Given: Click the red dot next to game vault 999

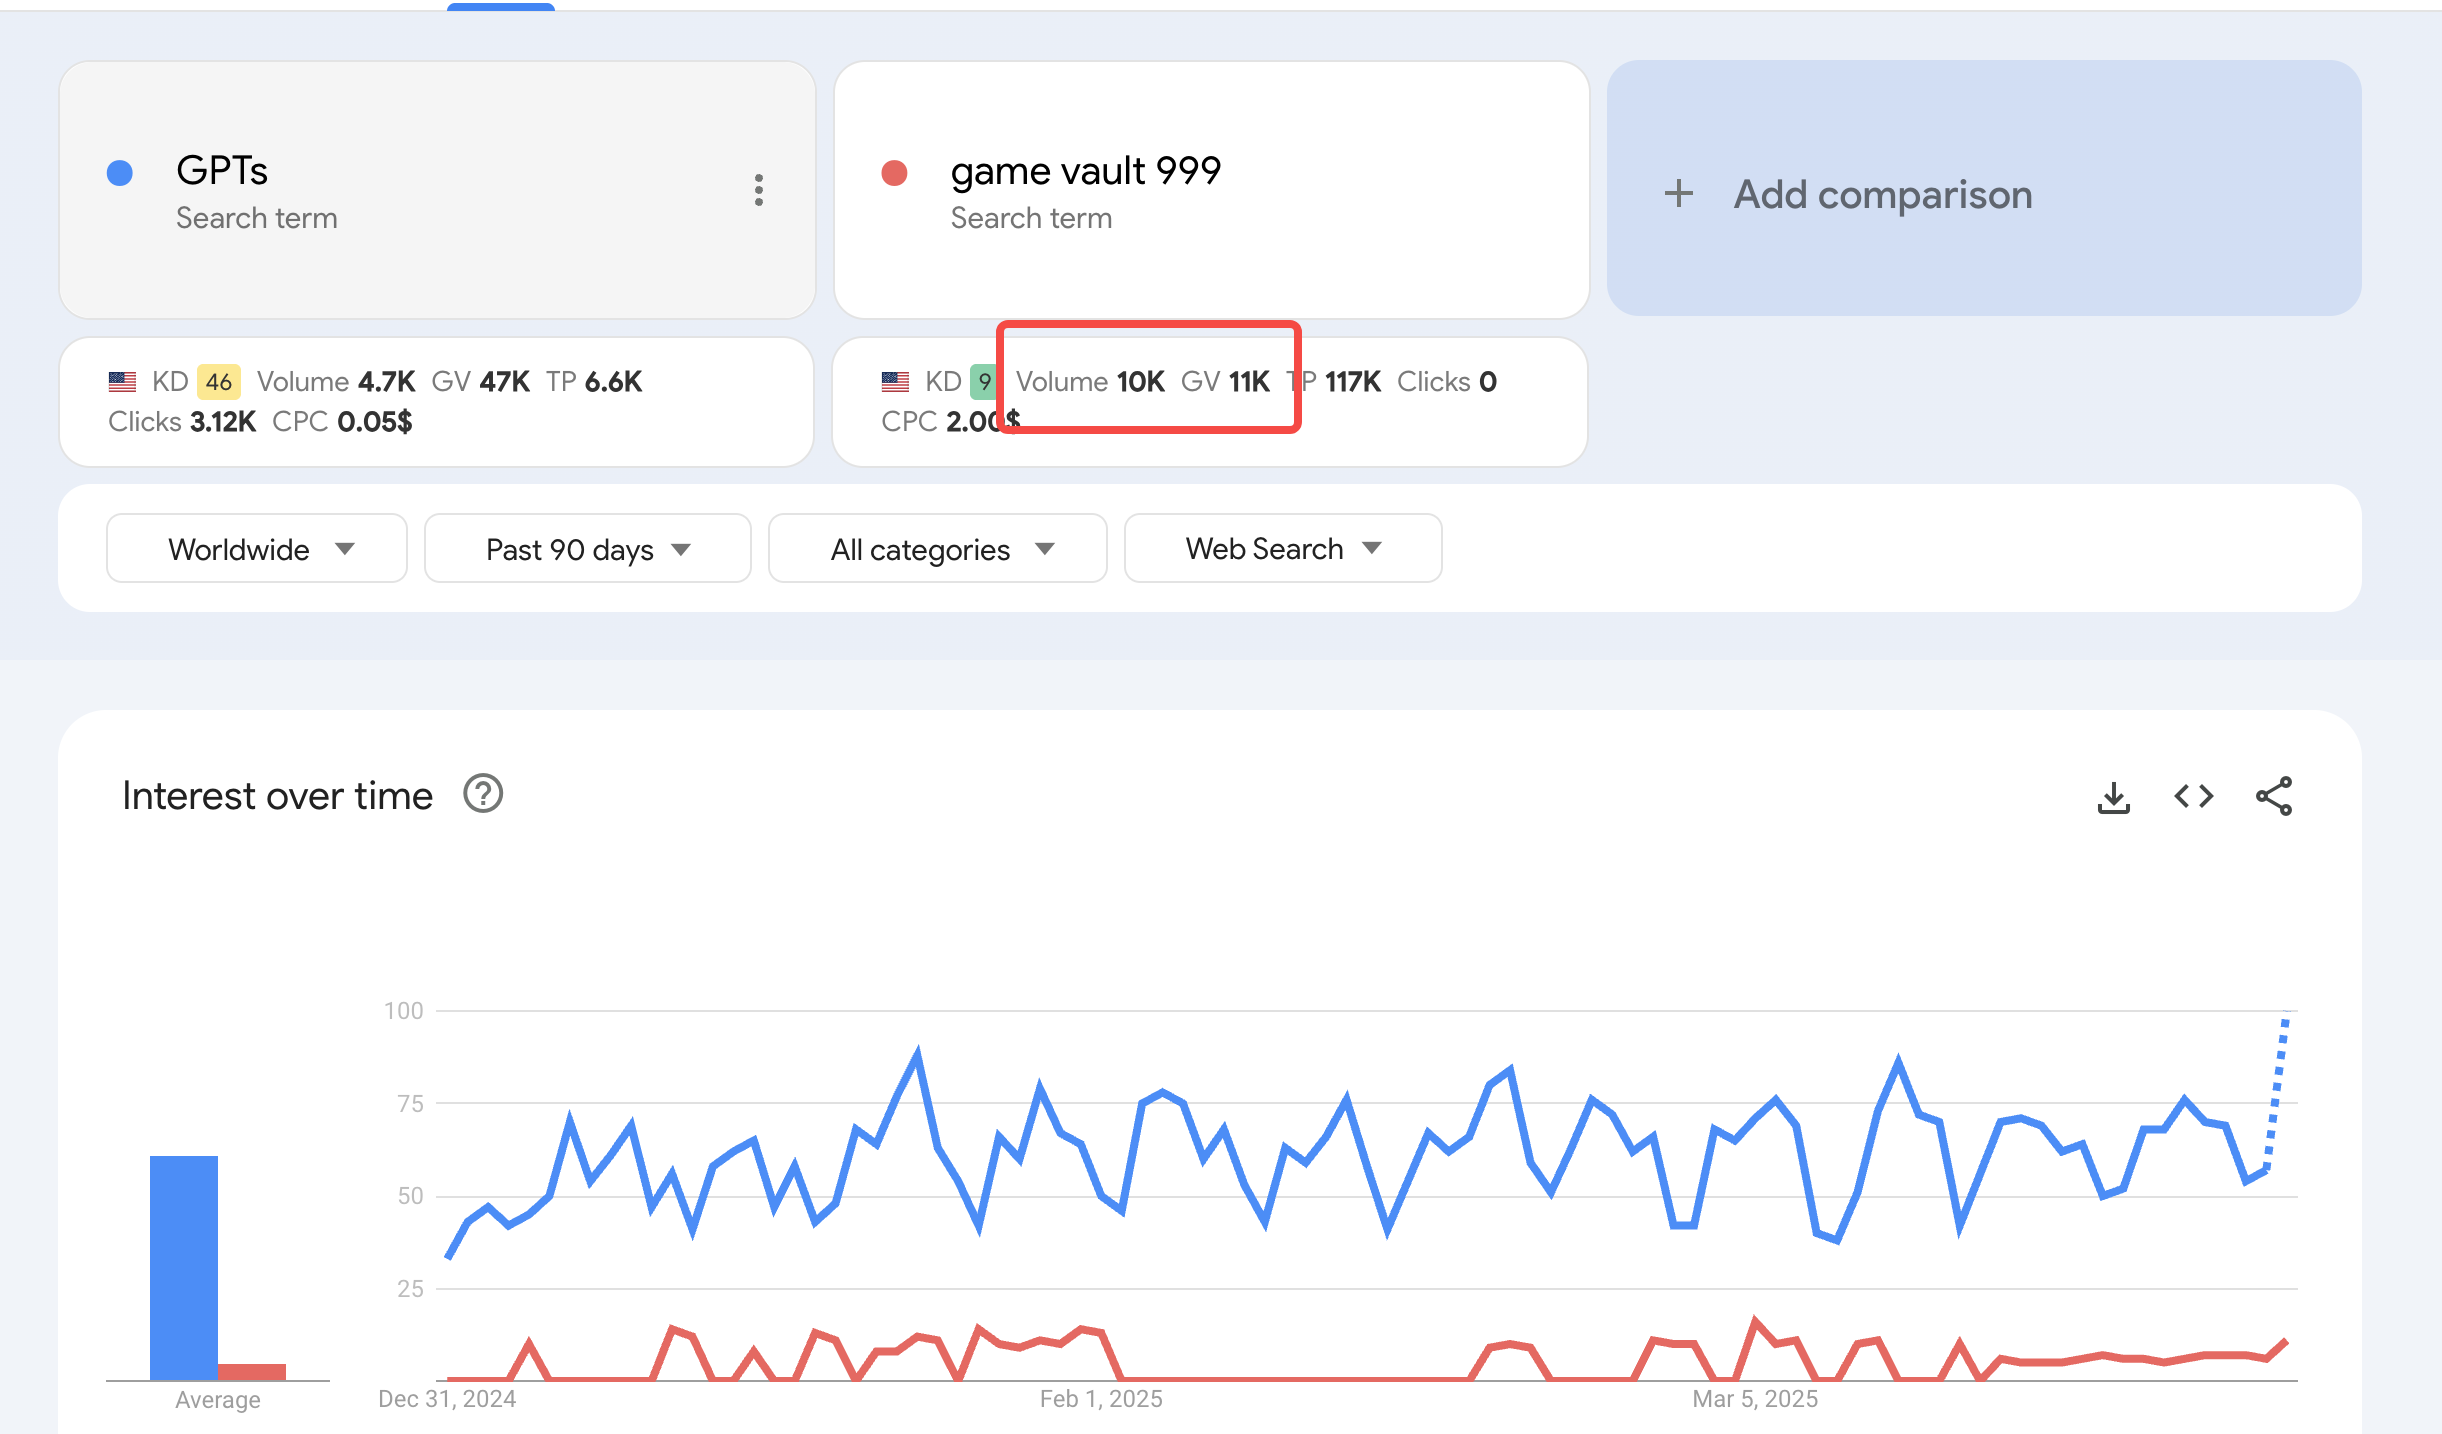Looking at the screenshot, I should click(x=894, y=173).
